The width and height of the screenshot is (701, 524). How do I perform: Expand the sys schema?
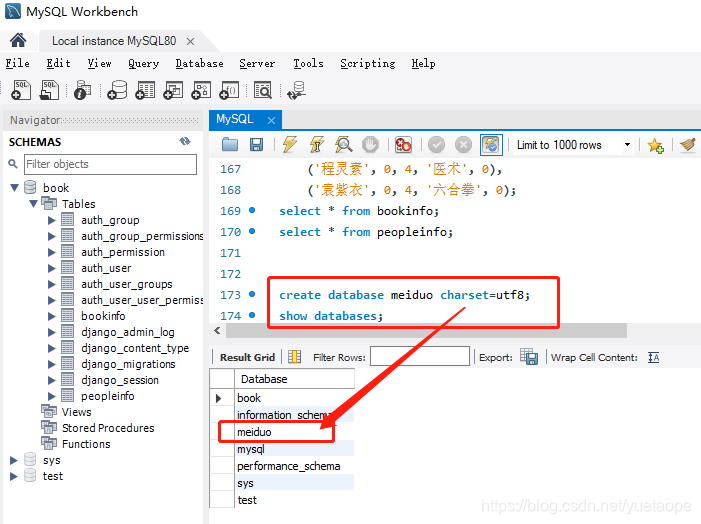coord(14,460)
